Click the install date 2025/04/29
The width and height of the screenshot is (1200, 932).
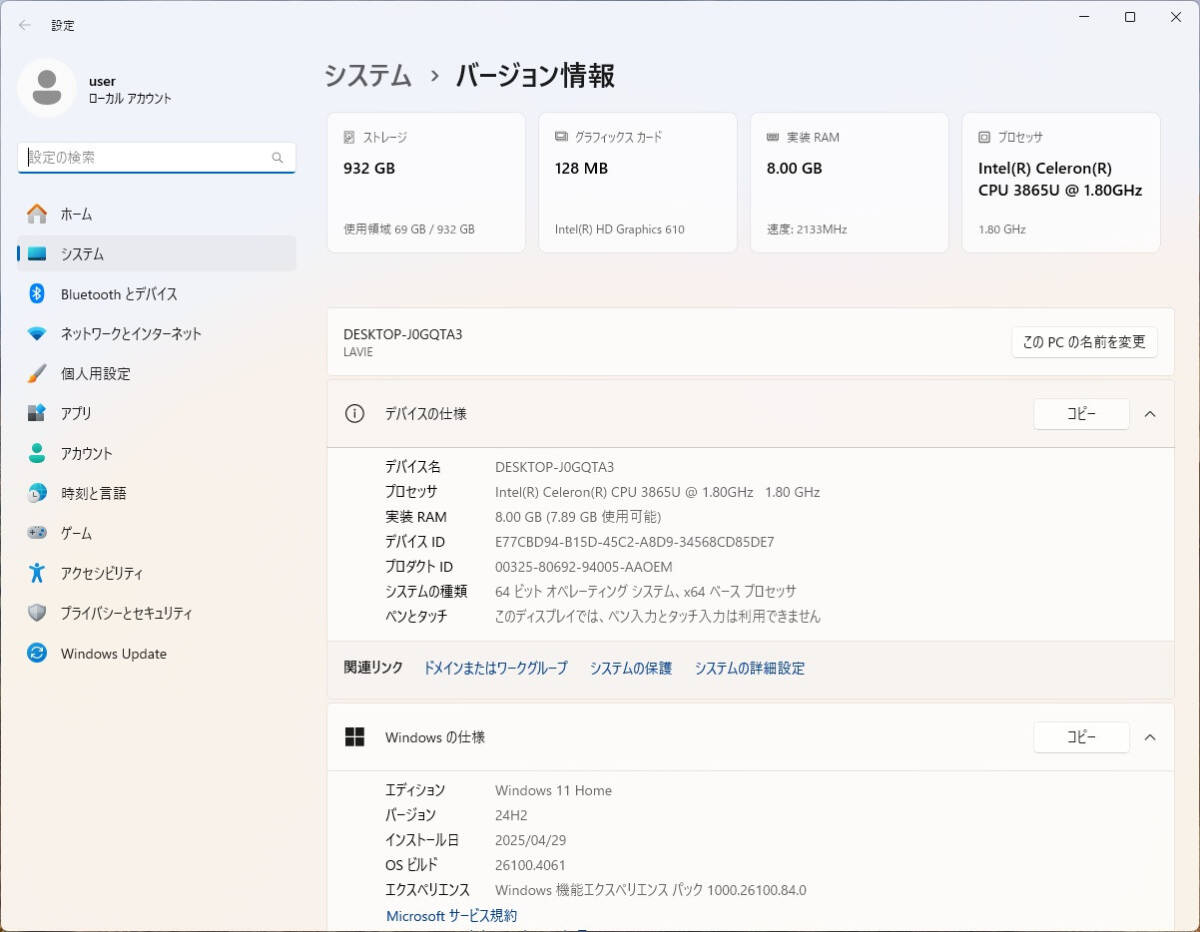530,840
